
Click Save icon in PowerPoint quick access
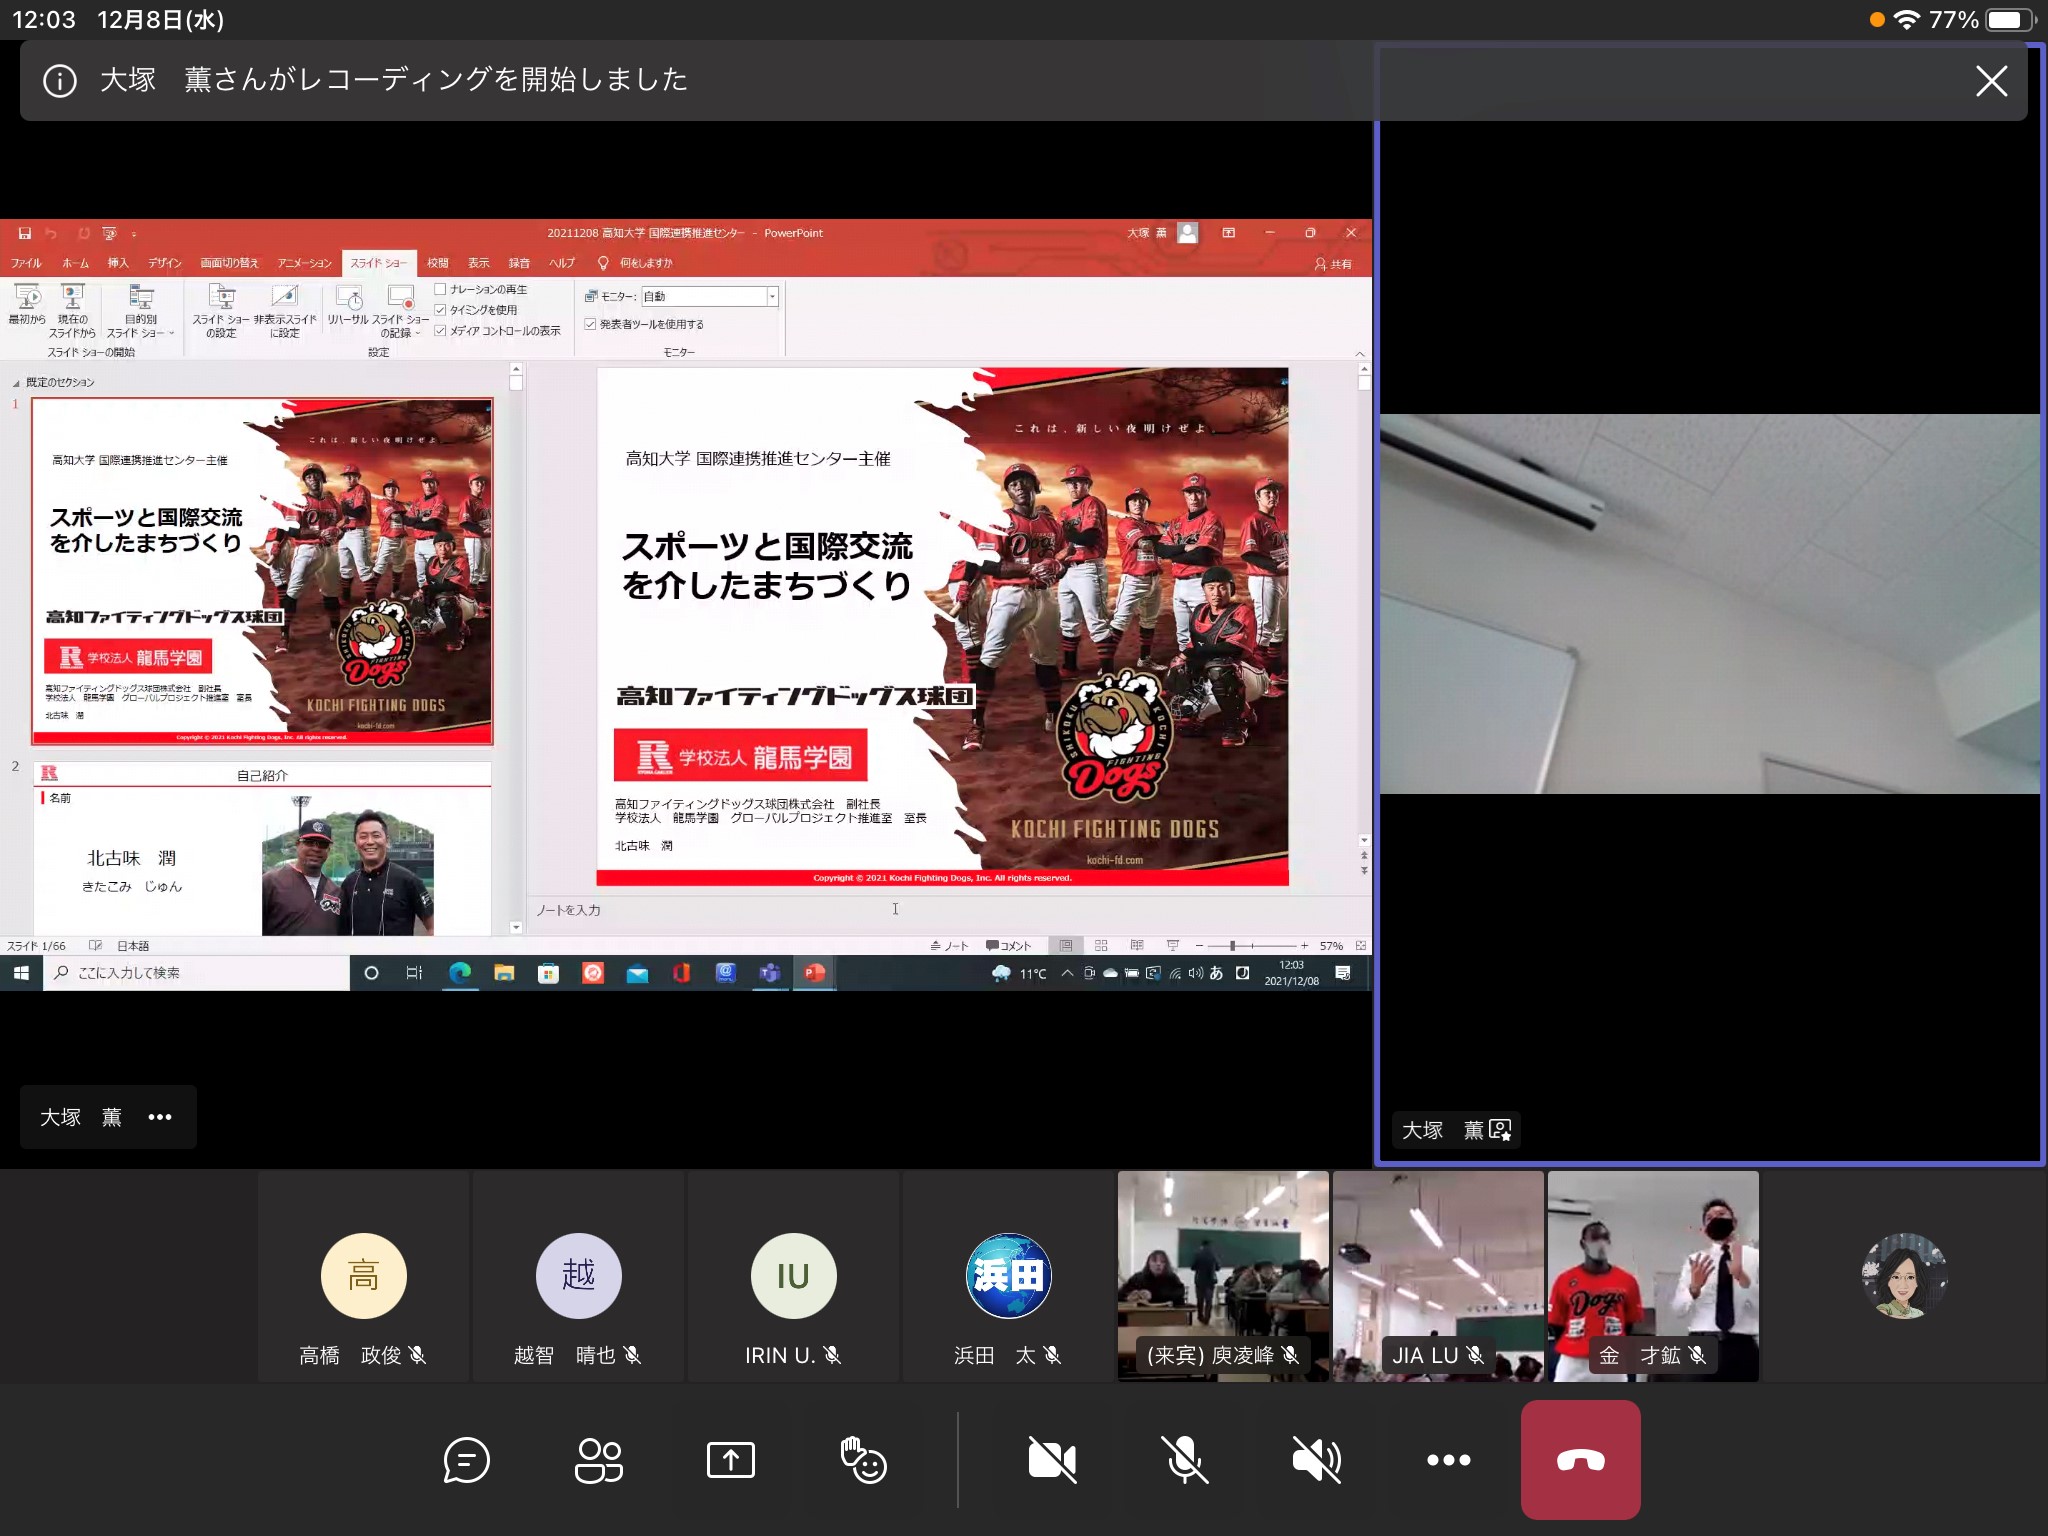25,233
